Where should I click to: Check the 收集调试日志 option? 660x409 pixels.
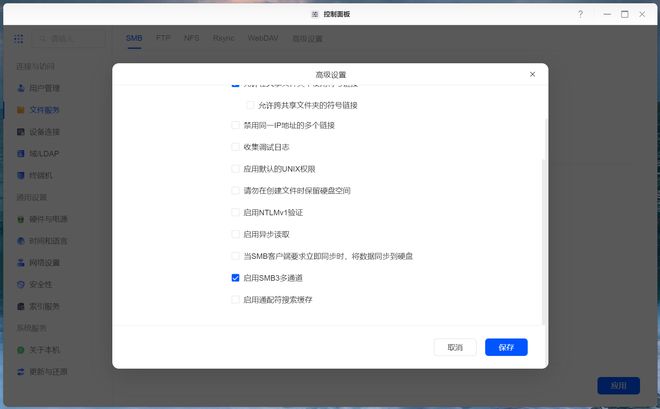[x=235, y=147]
